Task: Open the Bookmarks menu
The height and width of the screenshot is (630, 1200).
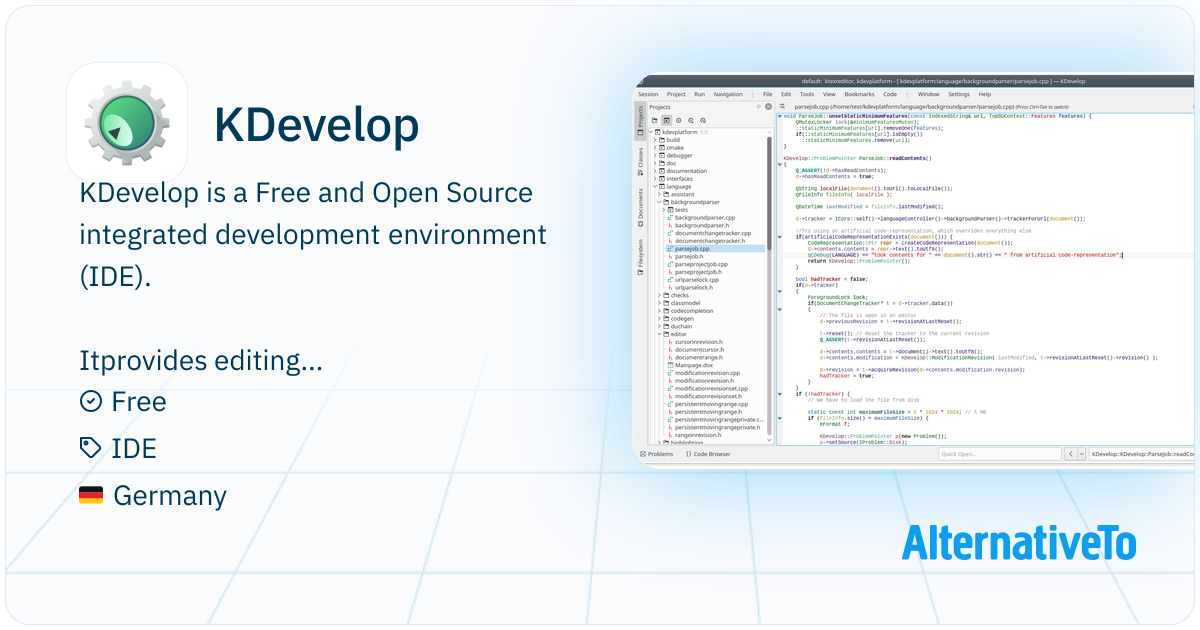Action: [x=859, y=94]
